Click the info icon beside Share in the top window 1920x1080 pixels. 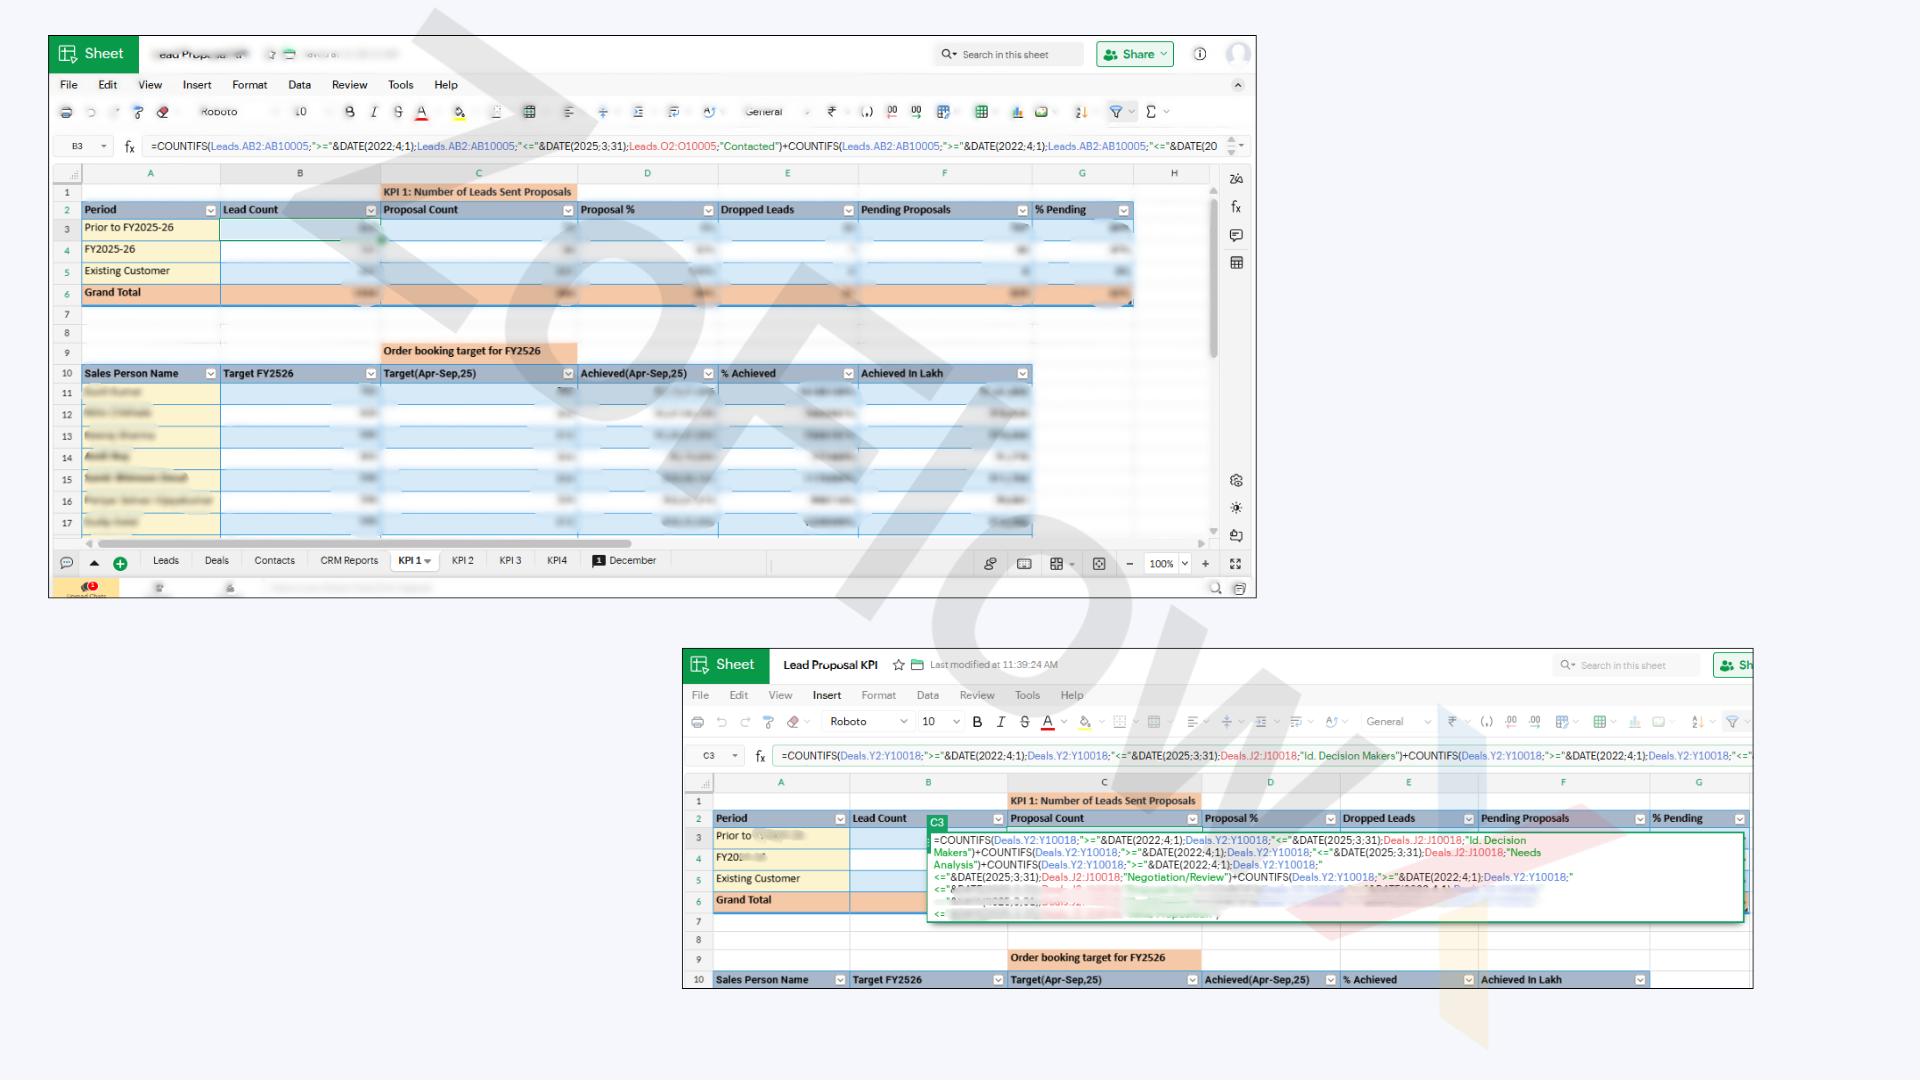(1200, 54)
